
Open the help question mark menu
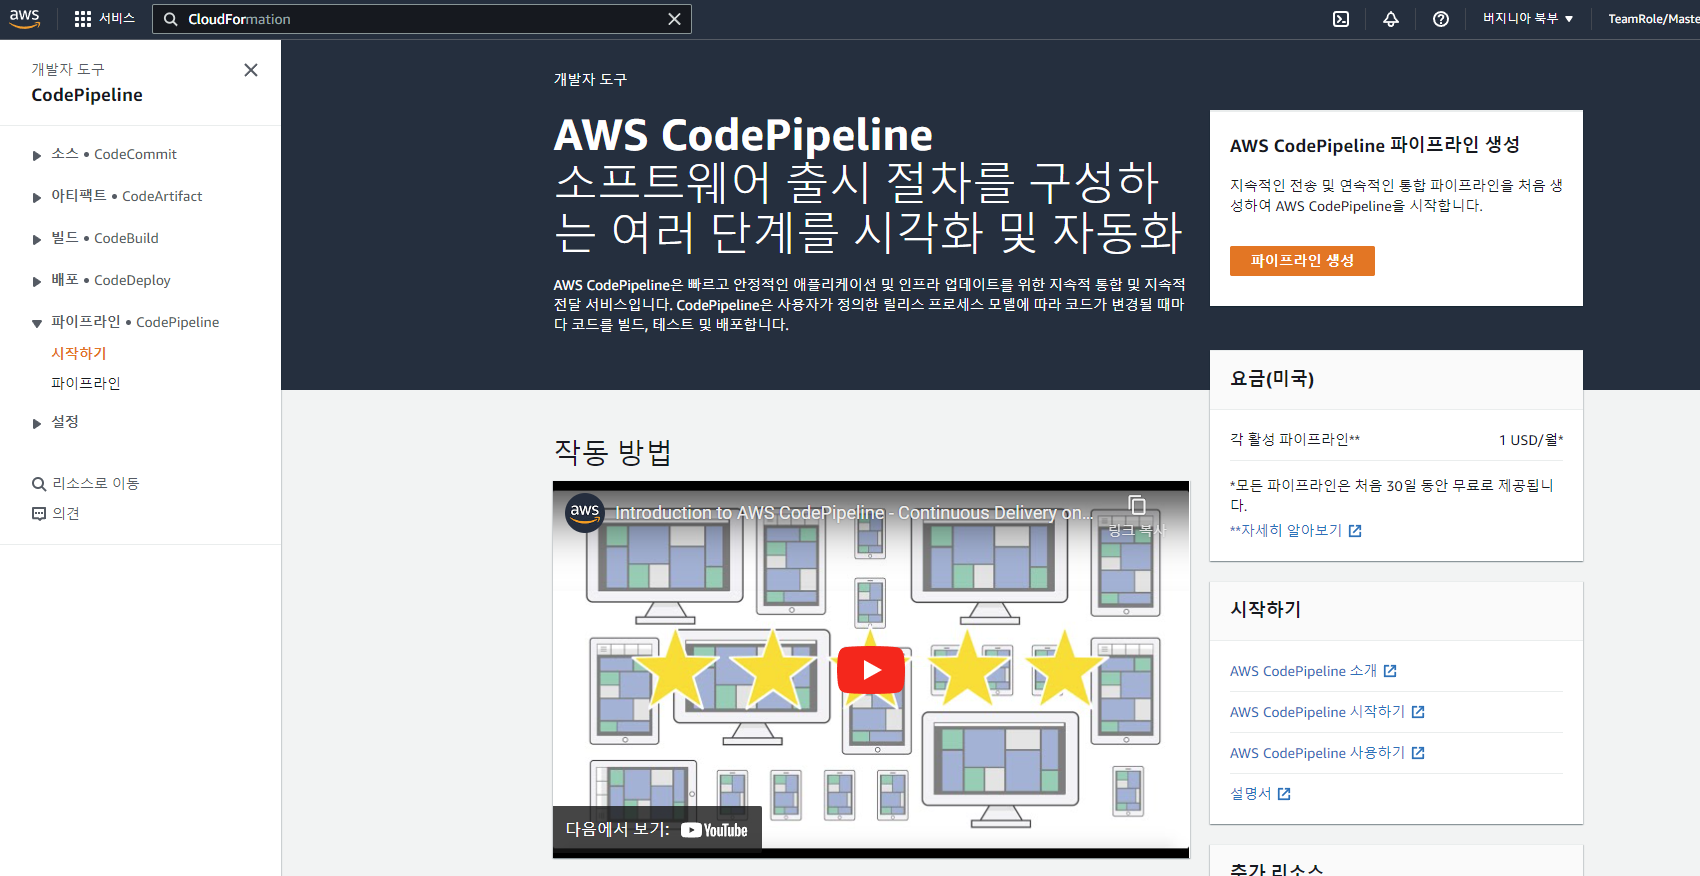[1441, 19]
